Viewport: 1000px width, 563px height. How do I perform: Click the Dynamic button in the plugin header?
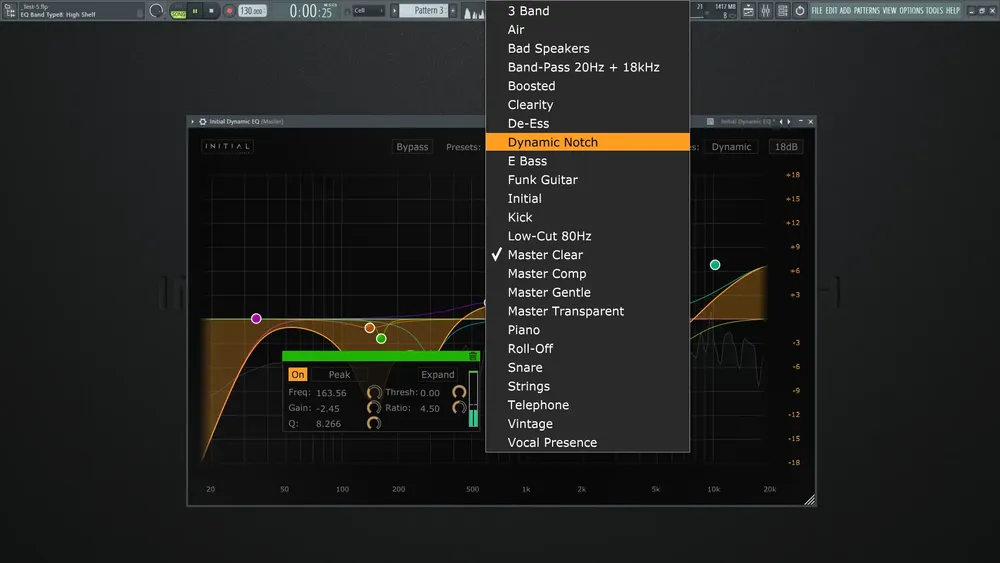point(731,147)
